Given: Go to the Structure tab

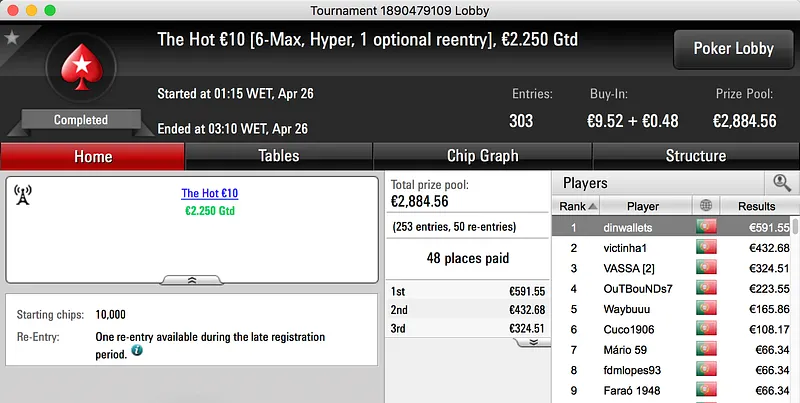Looking at the screenshot, I should [695, 156].
